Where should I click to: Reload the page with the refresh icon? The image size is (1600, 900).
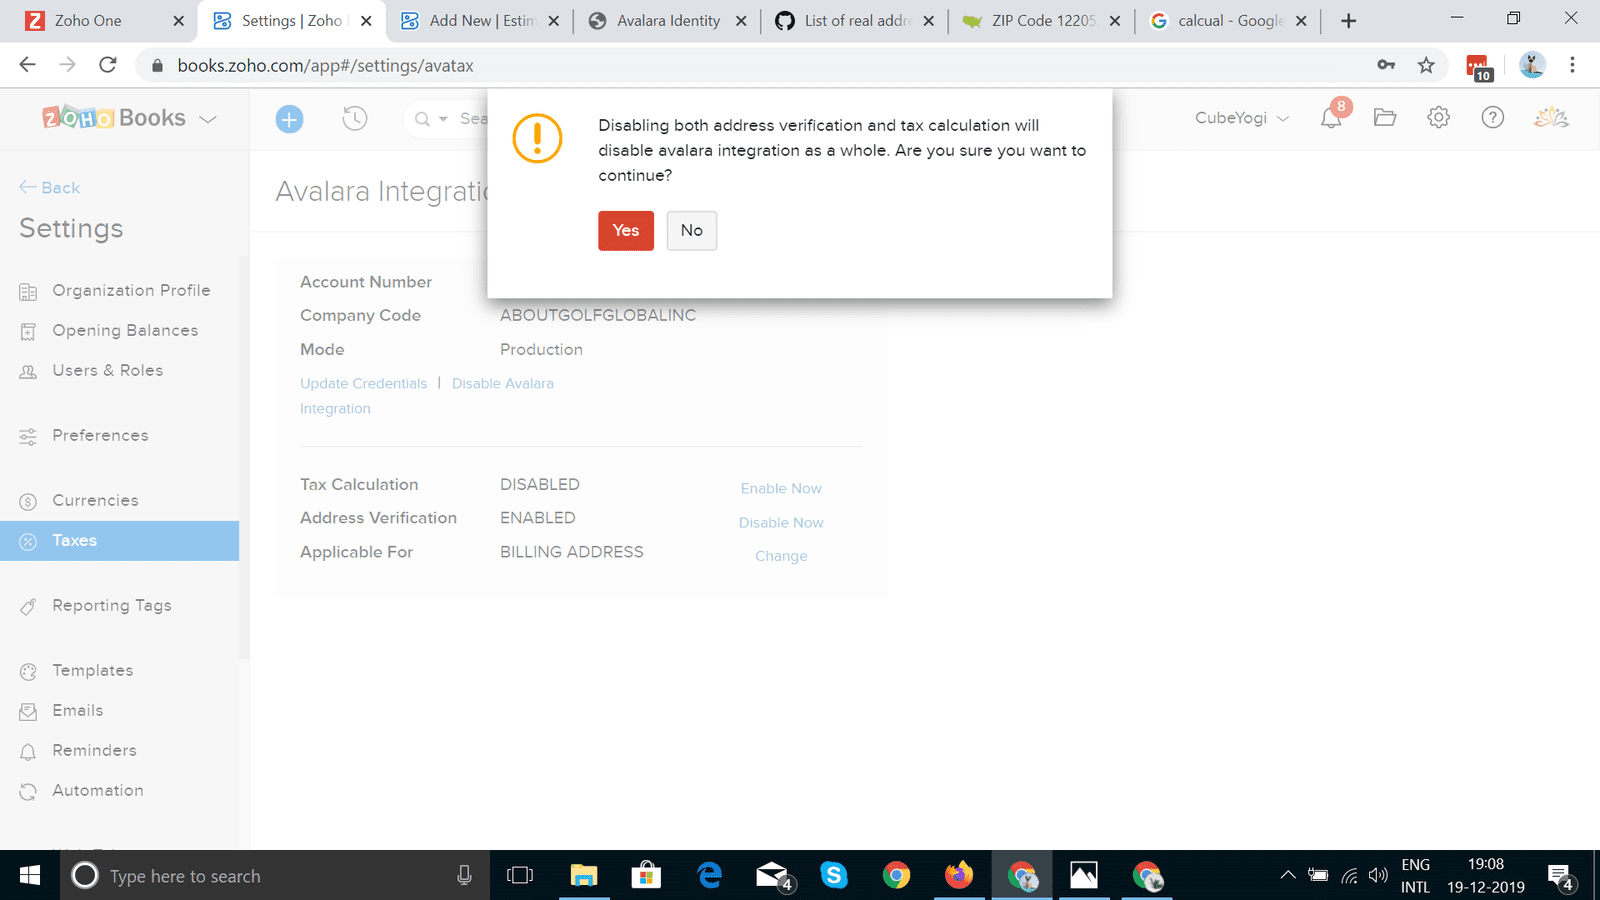pos(108,65)
